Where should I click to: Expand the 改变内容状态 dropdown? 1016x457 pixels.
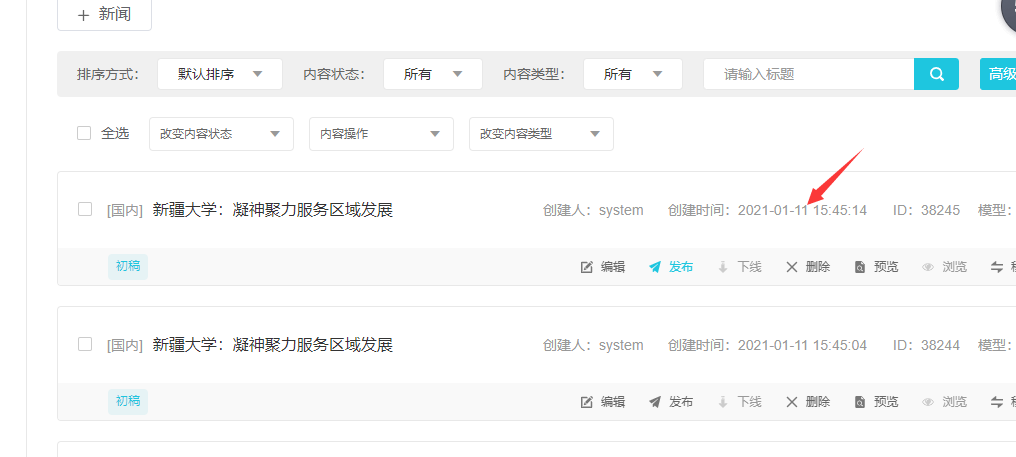(x=222, y=134)
